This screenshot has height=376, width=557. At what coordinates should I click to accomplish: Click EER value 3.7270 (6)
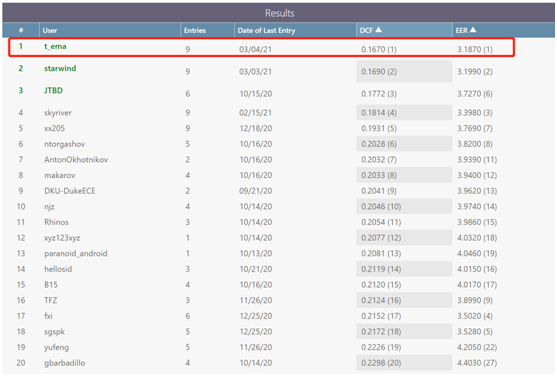pyautogui.click(x=475, y=94)
